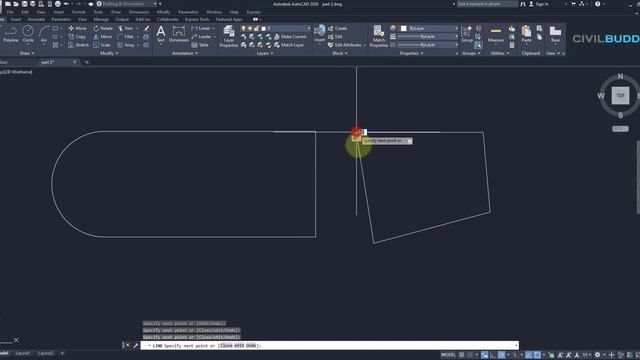Expand the Modify panel
The width and height of the screenshot is (640, 360).
(109, 53)
